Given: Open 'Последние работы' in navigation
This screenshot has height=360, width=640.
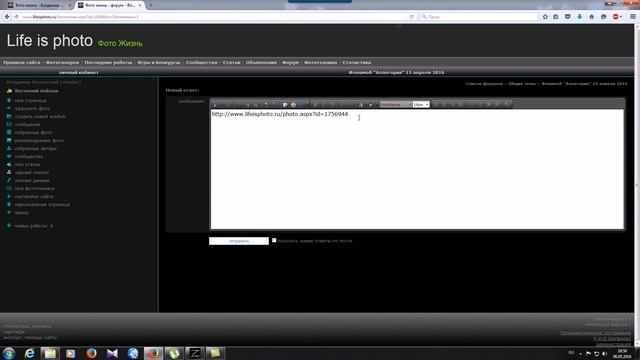Looking at the screenshot, I should [x=108, y=62].
